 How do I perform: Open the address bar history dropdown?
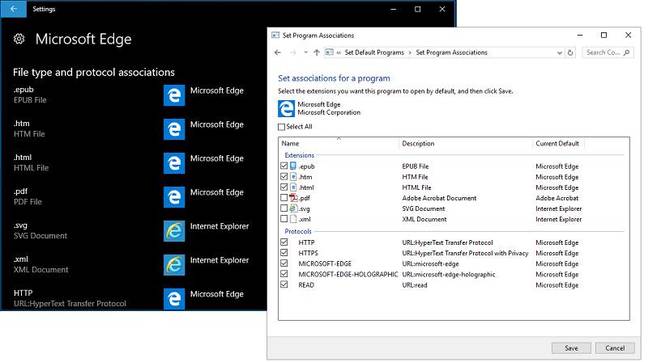click(x=559, y=53)
